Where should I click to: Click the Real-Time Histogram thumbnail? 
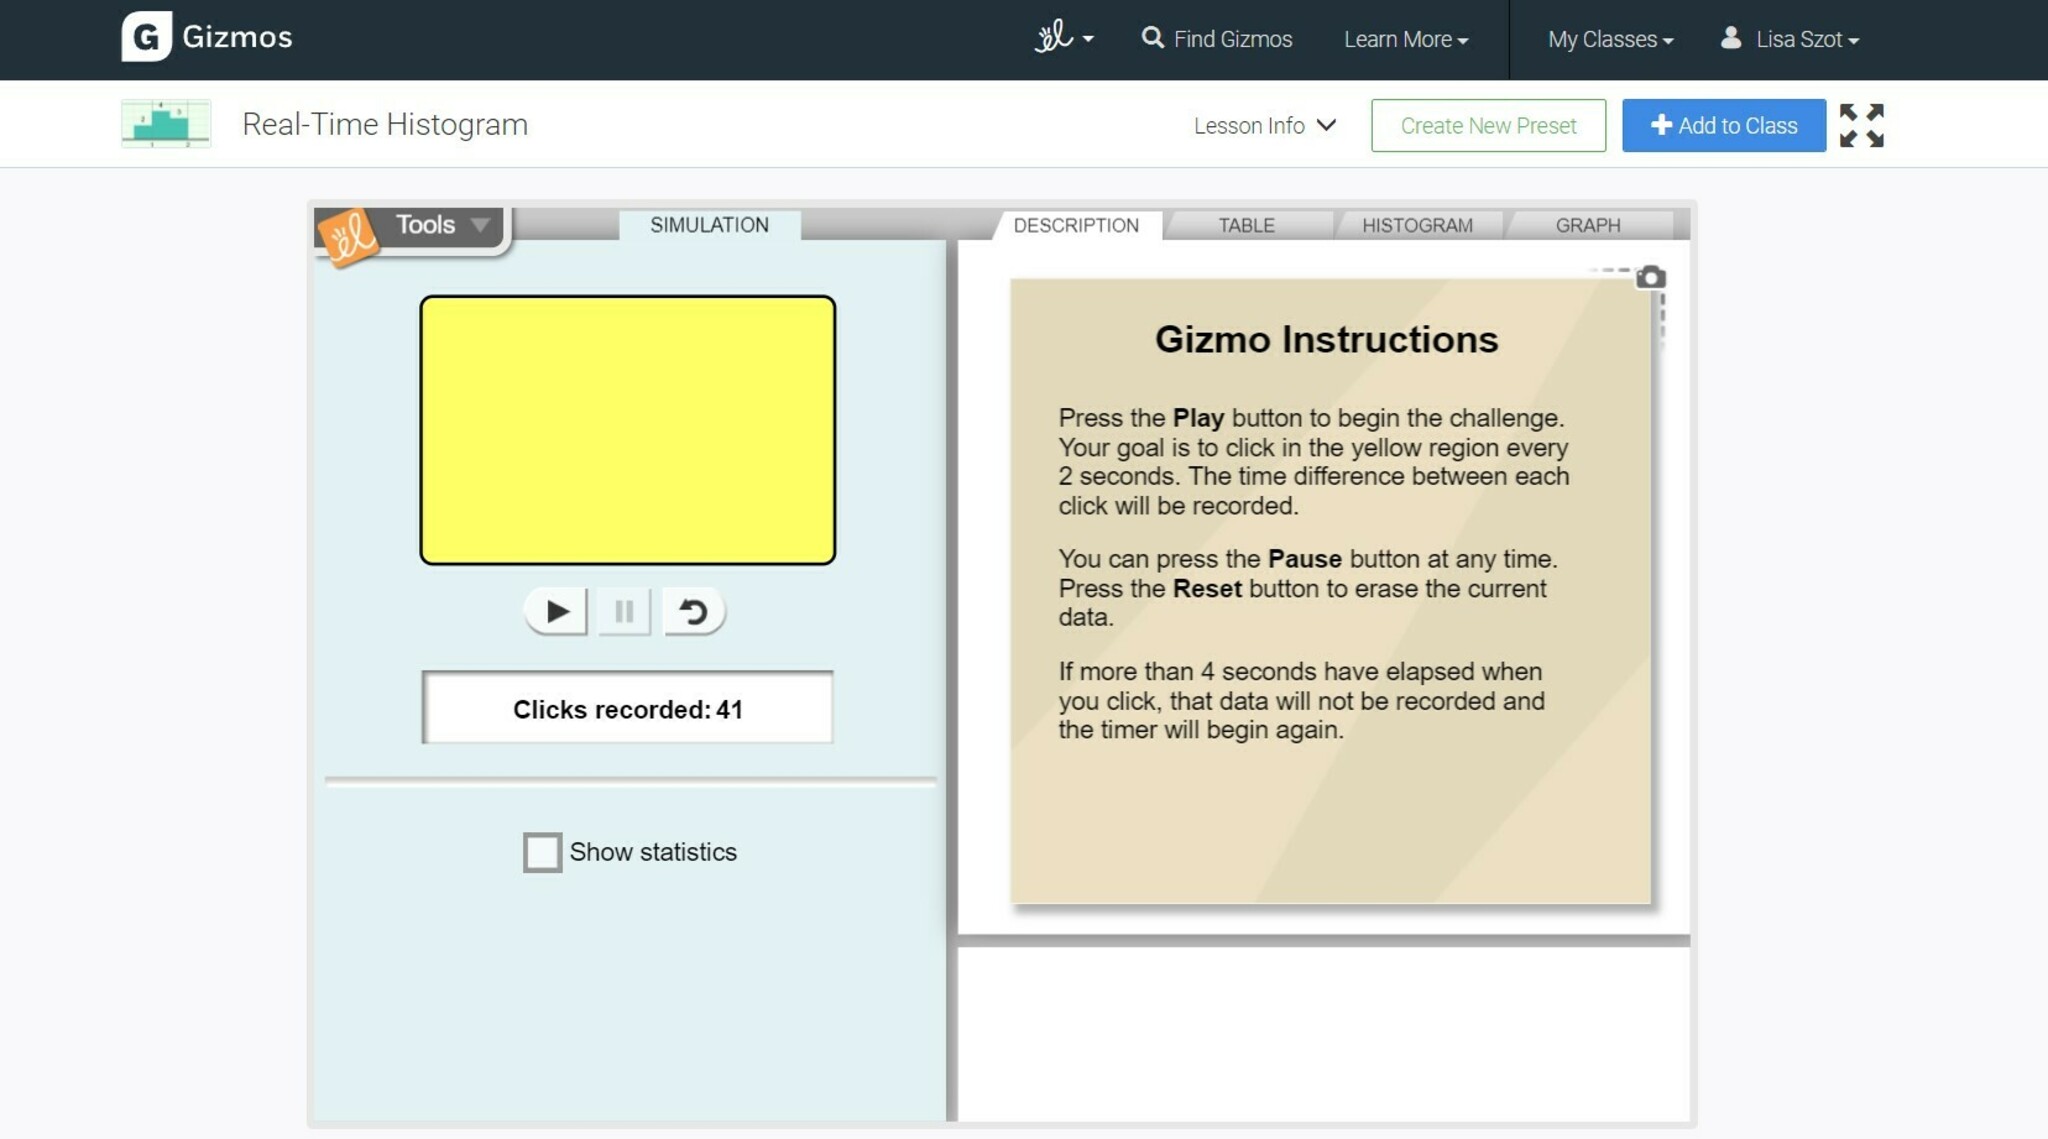[x=166, y=124]
